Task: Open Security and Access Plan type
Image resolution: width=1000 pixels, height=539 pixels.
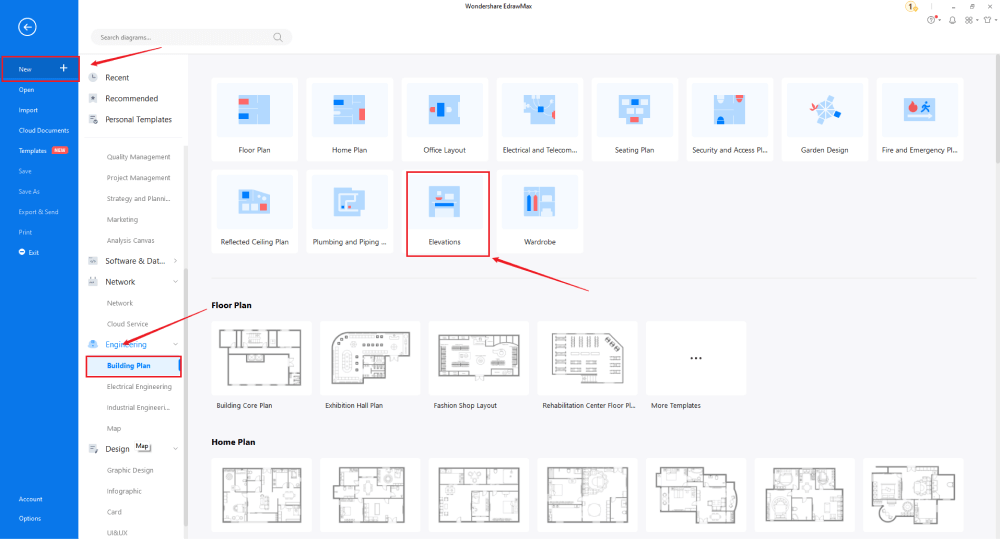Action: [730, 119]
